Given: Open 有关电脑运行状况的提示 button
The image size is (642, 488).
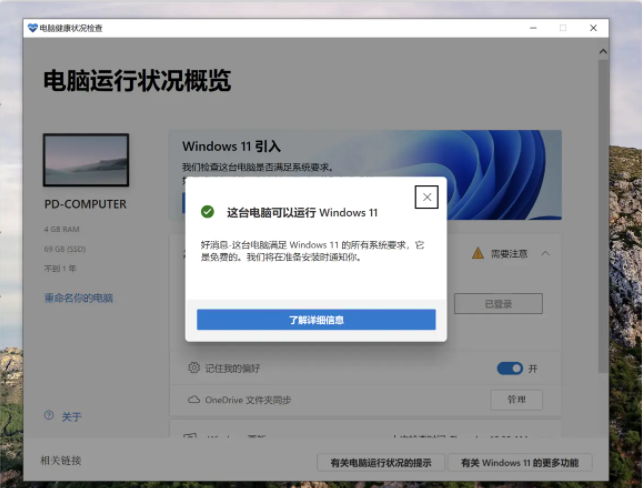Looking at the screenshot, I should pos(381,463).
